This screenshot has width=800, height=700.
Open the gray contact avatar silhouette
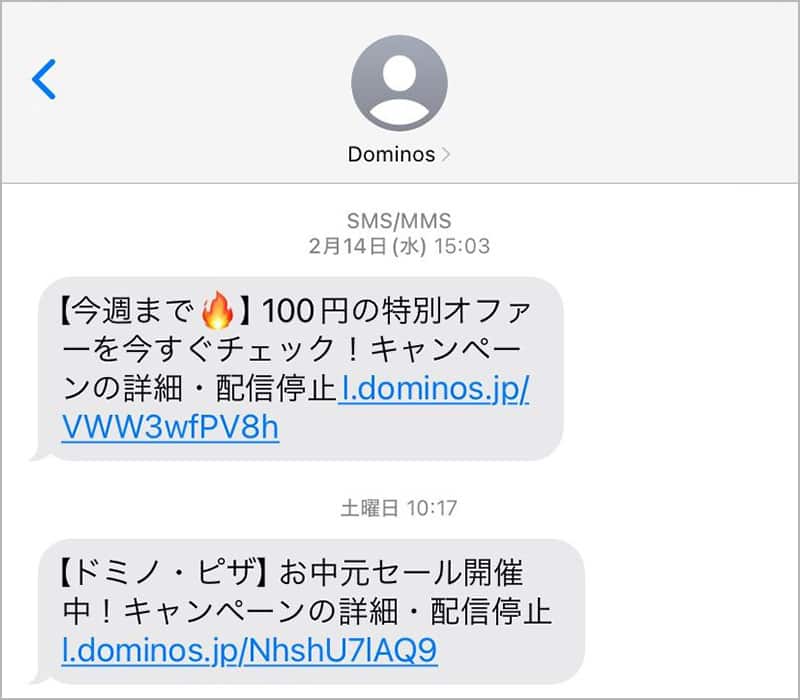[399, 83]
